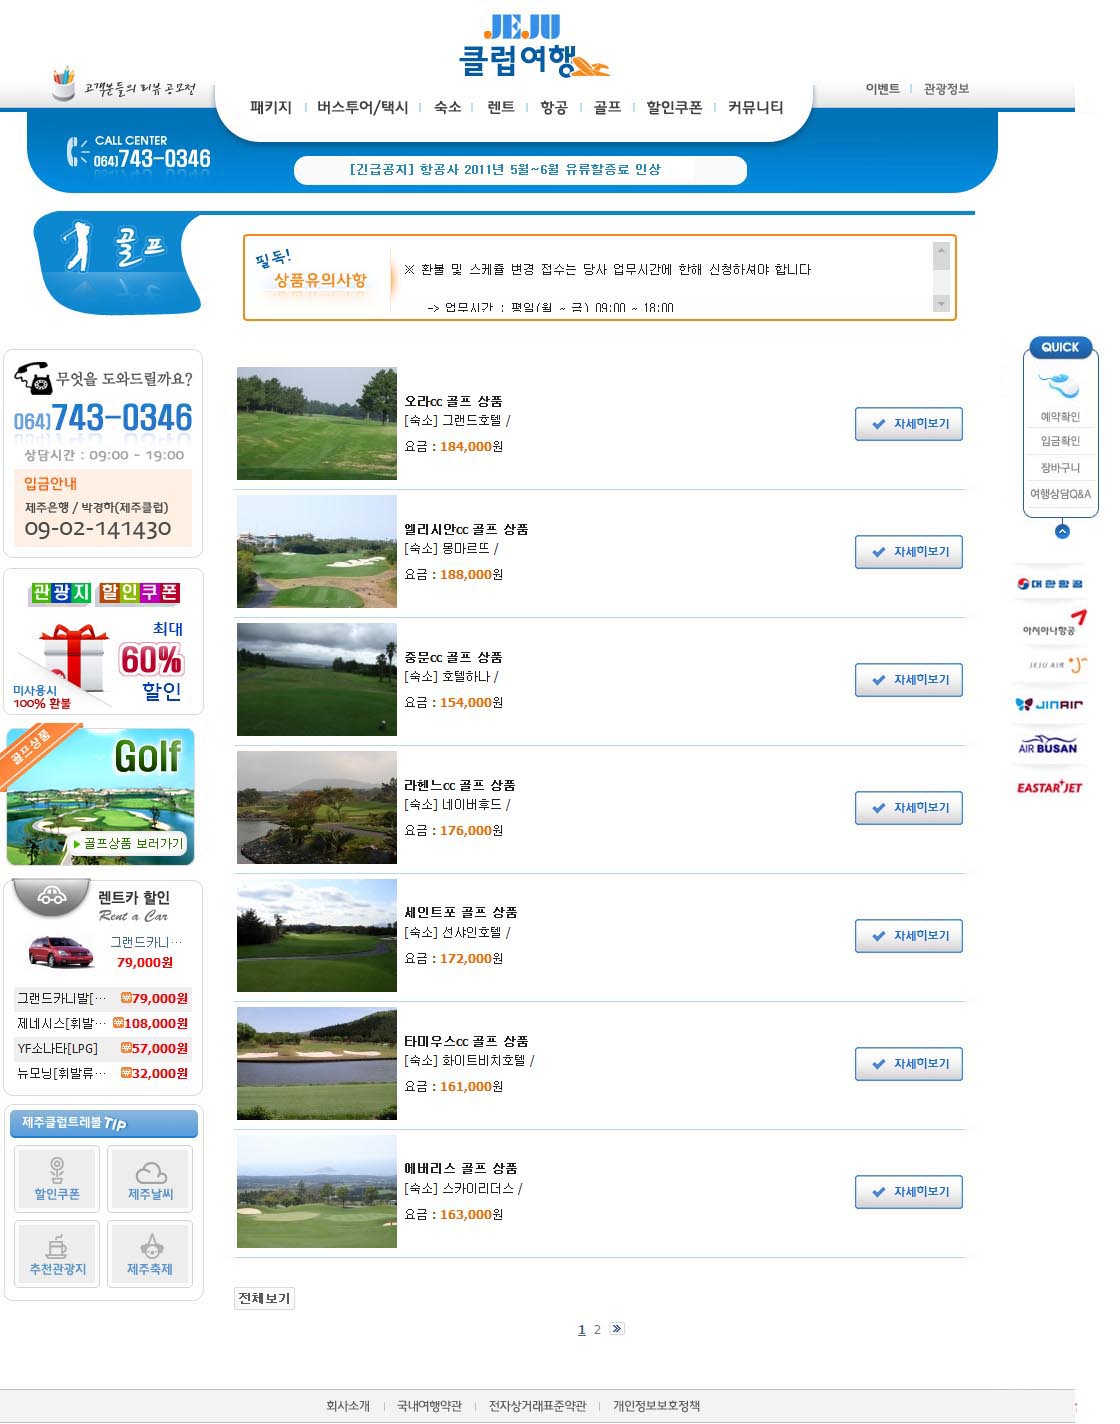Click the 중문cc golf course thumbnail
Image resolution: width=1120 pixels, height=1424 pixels.
pos(316,679)
